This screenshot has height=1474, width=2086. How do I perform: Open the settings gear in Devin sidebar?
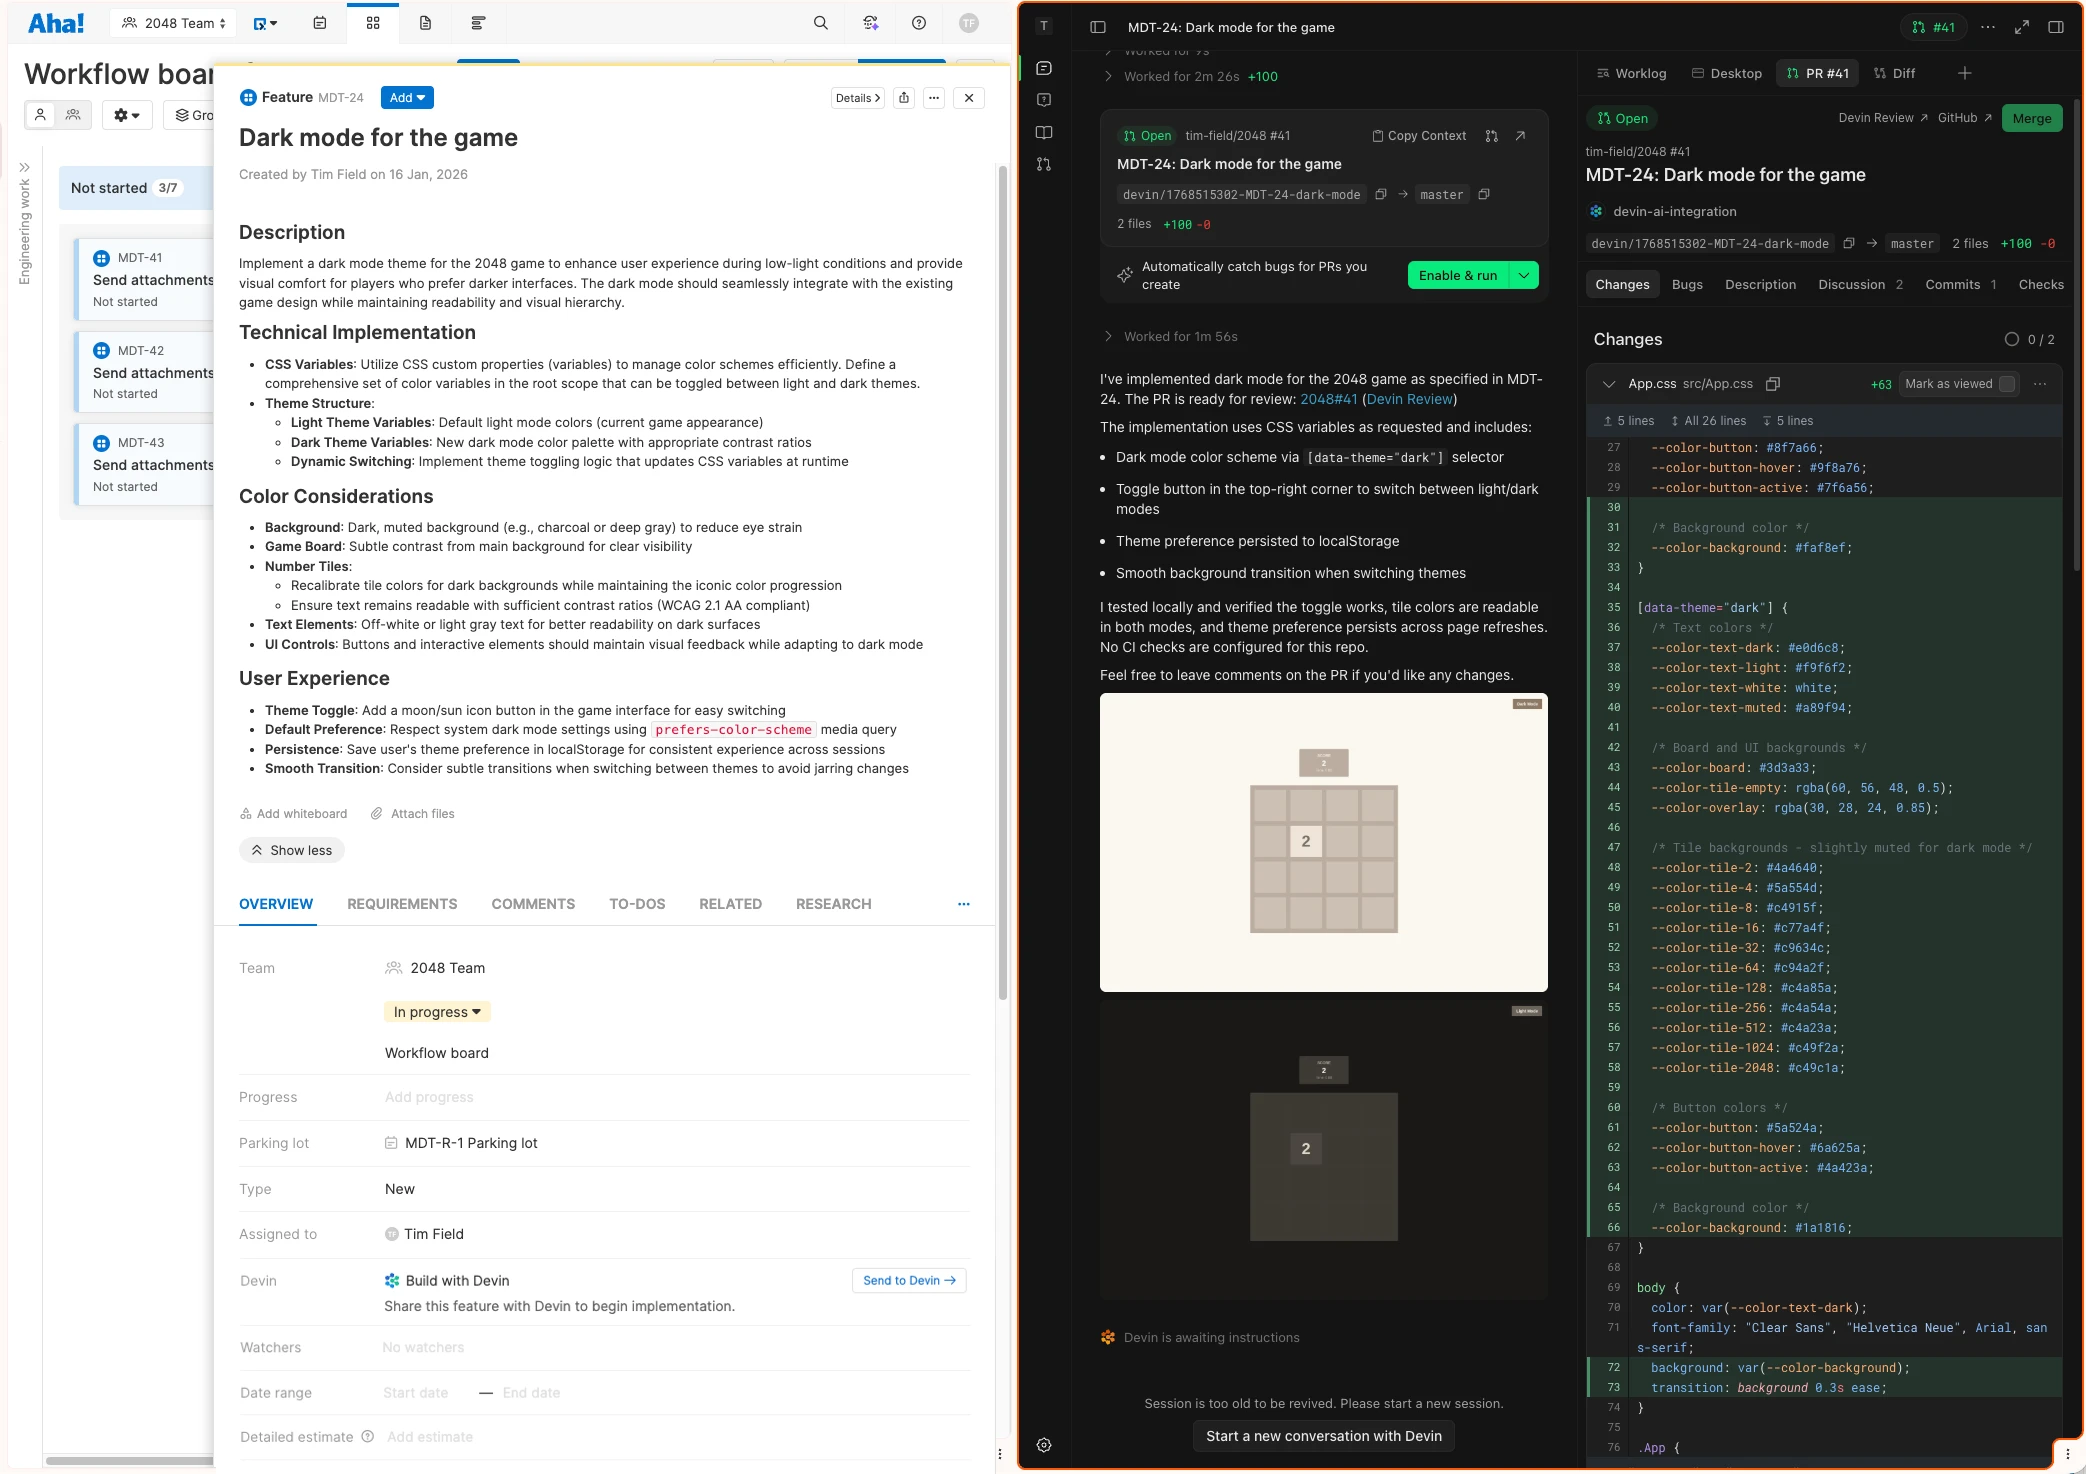1044,1444
